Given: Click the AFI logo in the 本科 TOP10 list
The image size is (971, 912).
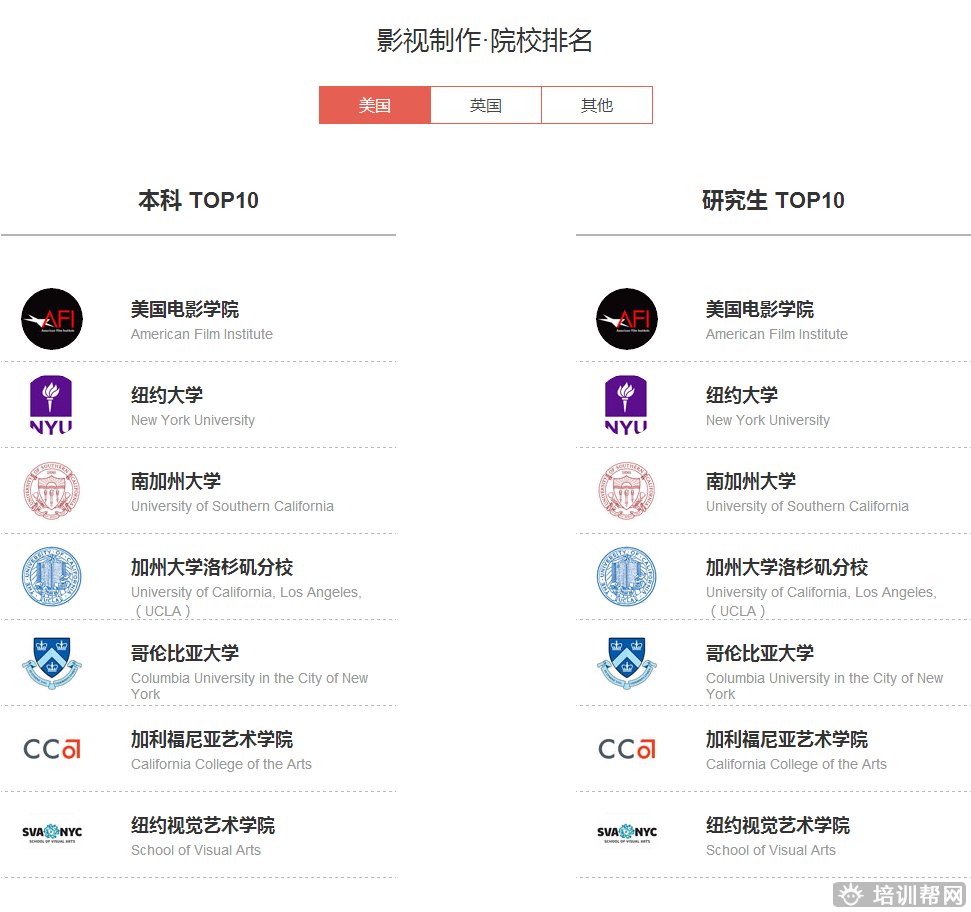Looking at the screenshot, I should click(x=52, y=319).
